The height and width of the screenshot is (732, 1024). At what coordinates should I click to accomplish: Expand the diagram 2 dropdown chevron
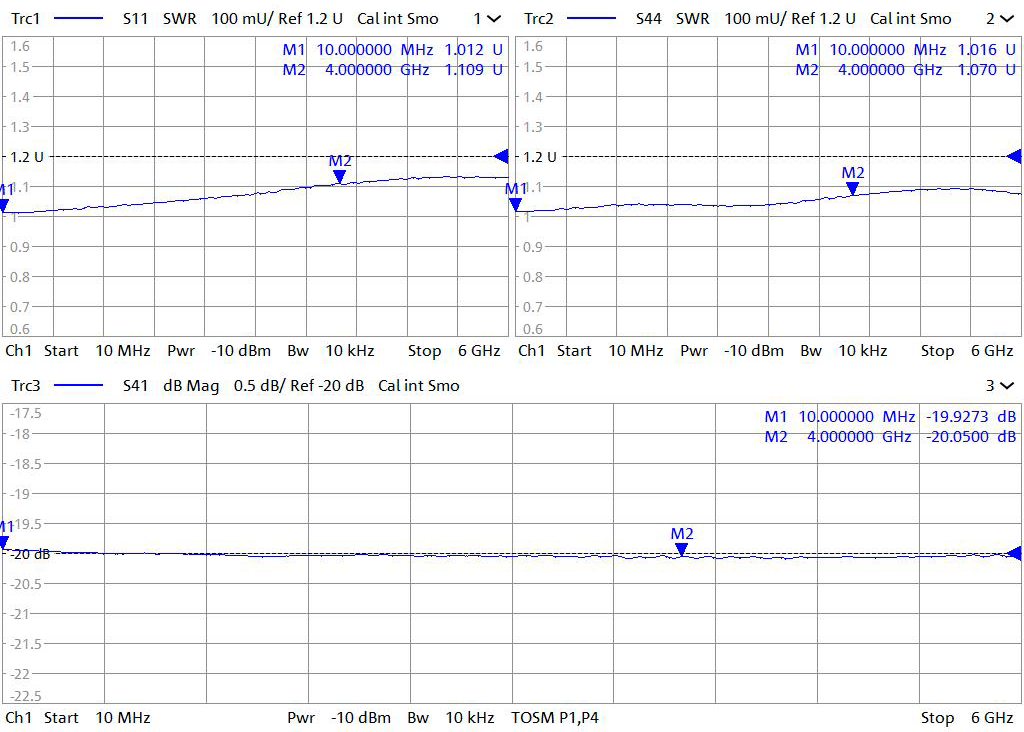click(x=1006, y=19)
